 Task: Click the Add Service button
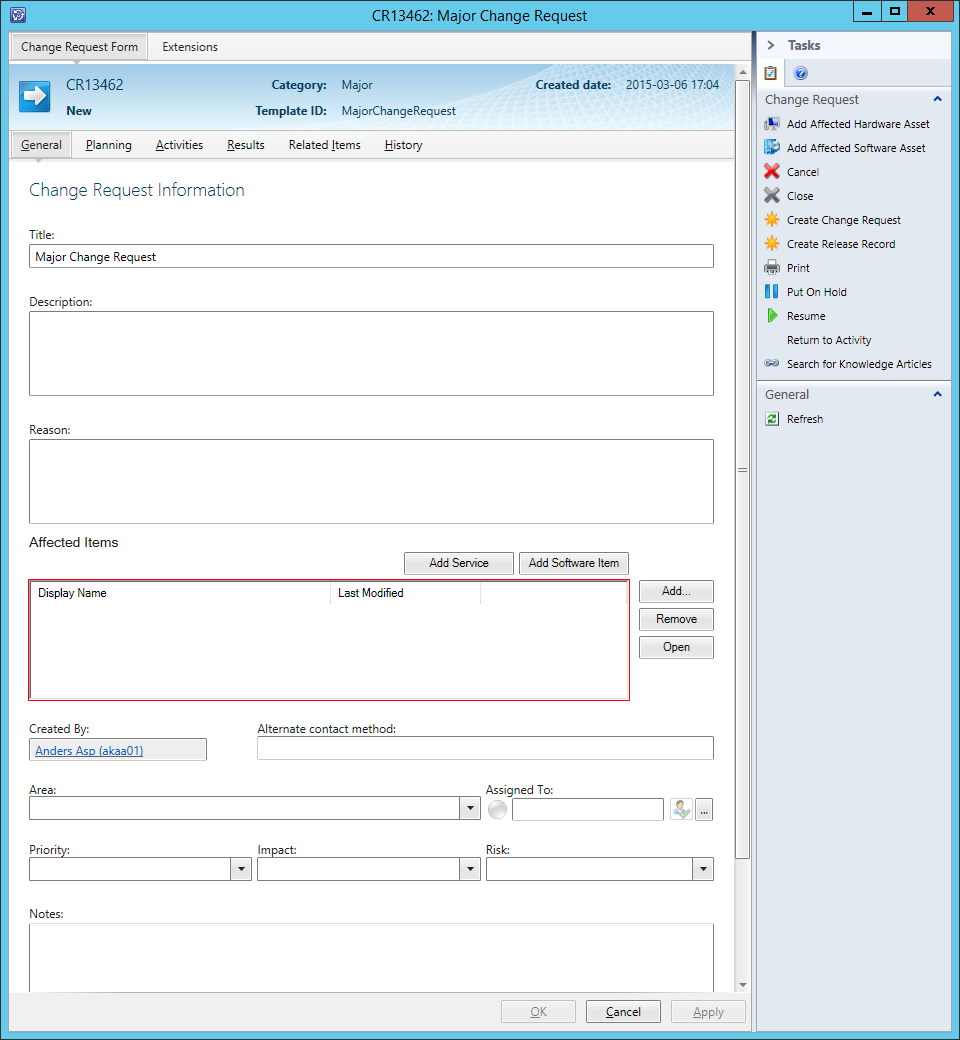[x=458, y=563]
